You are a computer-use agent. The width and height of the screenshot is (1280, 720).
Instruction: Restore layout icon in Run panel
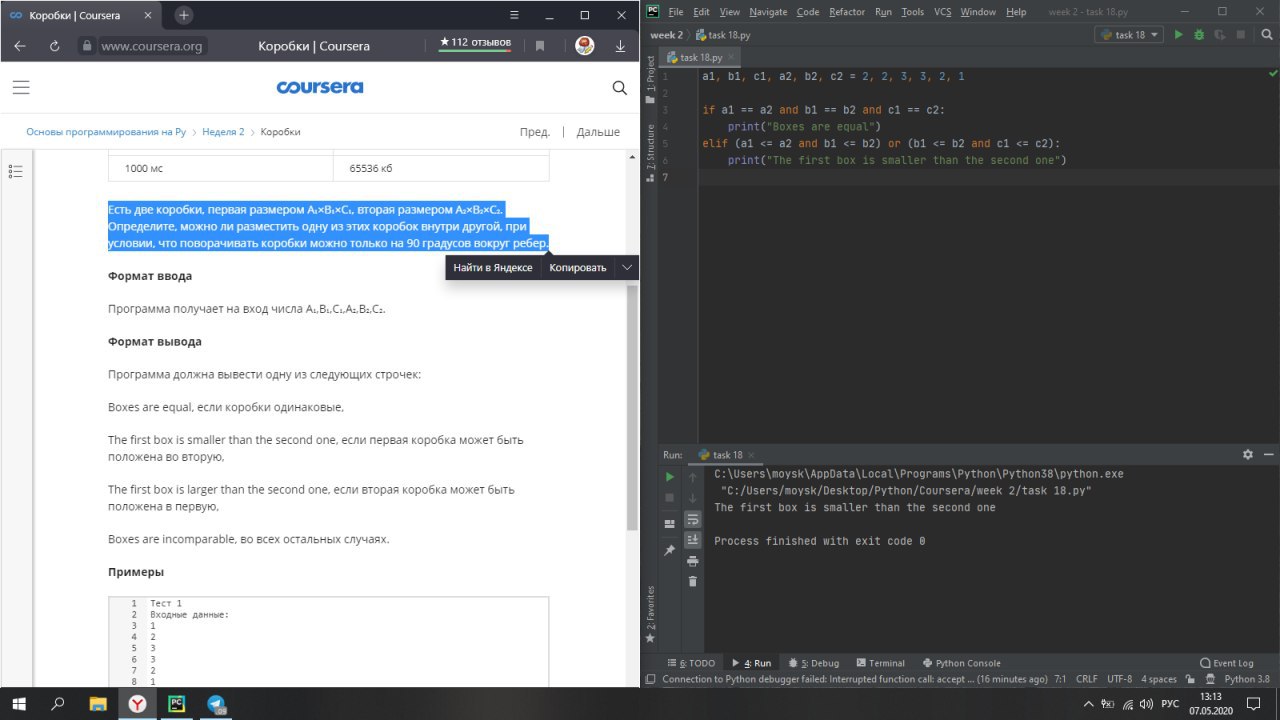click(x=670, y=524)
